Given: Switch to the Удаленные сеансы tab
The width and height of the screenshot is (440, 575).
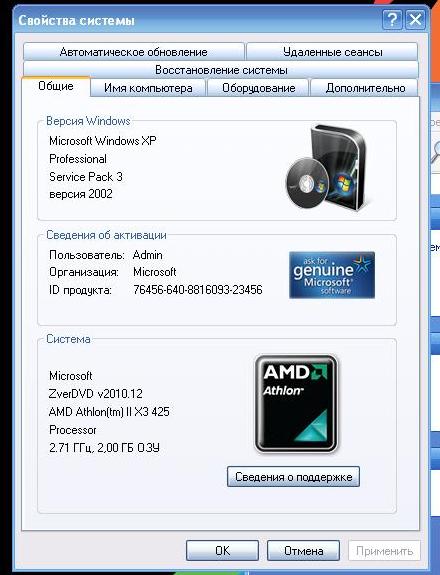Looking at the screenshot, I should (x=332, y=52).
